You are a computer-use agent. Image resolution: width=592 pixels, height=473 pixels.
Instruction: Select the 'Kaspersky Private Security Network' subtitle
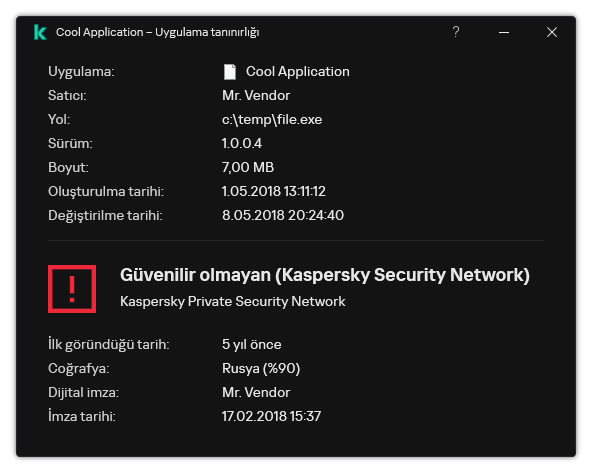[233, 302]
